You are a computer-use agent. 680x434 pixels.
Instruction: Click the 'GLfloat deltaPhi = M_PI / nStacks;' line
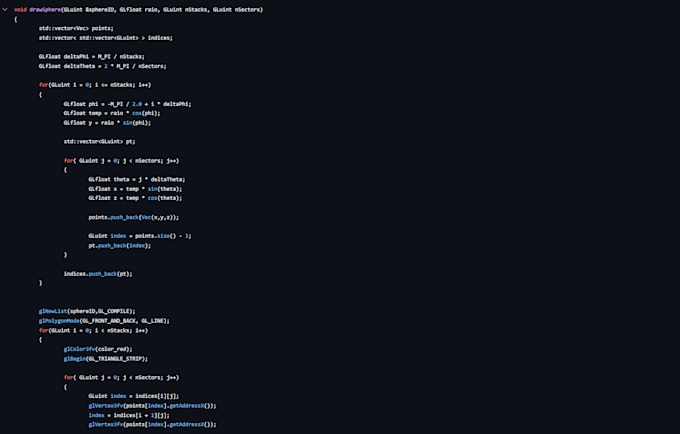click(x=92, y=57)
